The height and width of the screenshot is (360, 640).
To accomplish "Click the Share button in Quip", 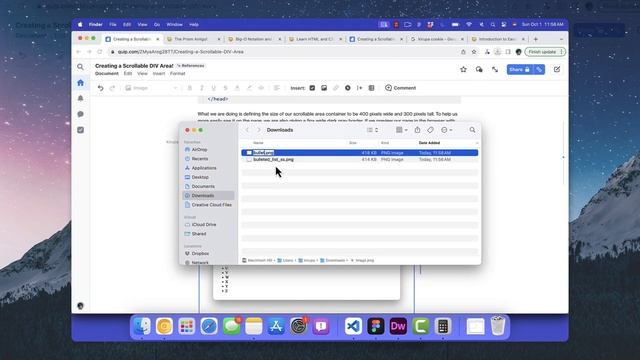I will (520, 69).
